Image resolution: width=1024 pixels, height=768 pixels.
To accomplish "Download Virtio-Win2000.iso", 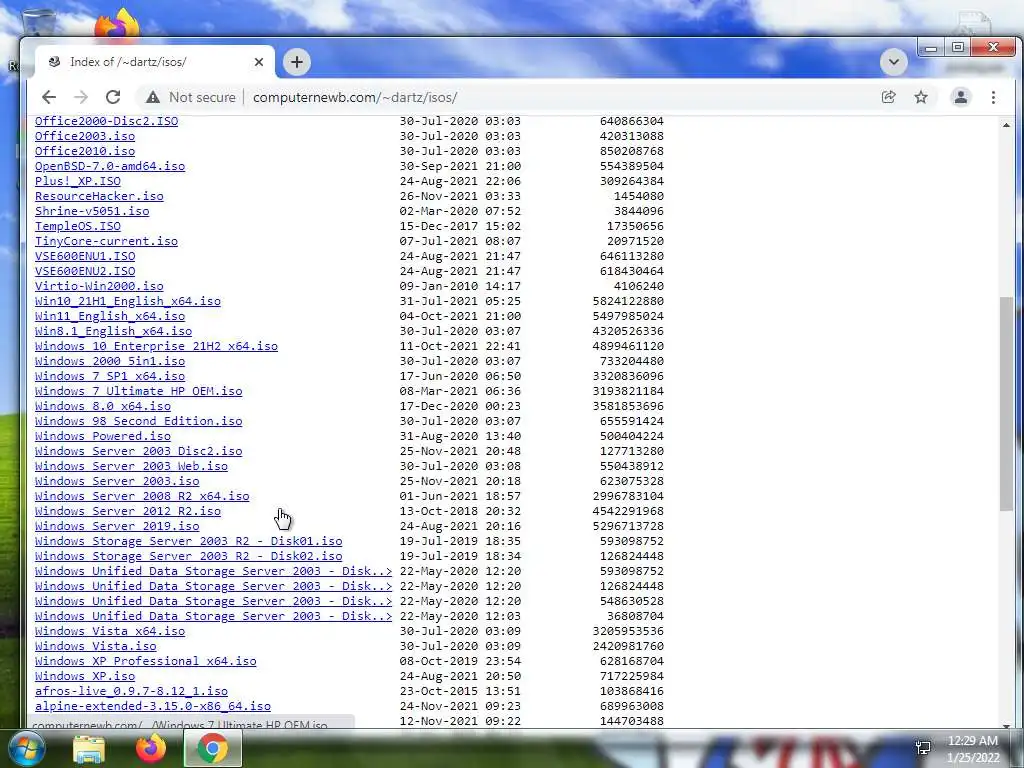I will pyautogui.click(x=99, y=286).
